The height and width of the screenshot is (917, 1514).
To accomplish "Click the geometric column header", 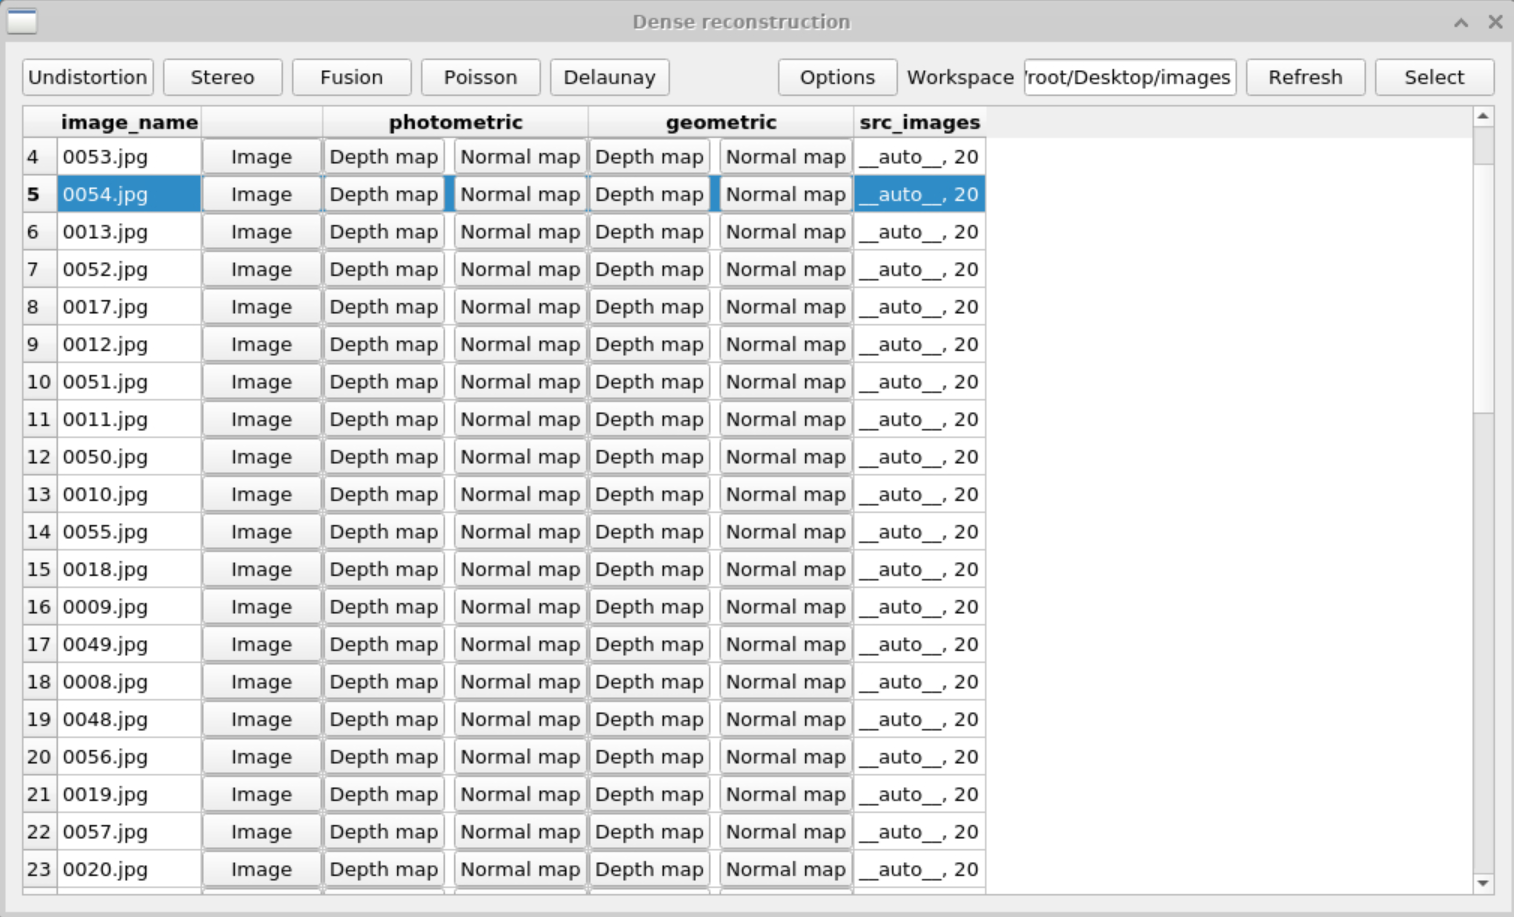I will (x=720, y=122).
